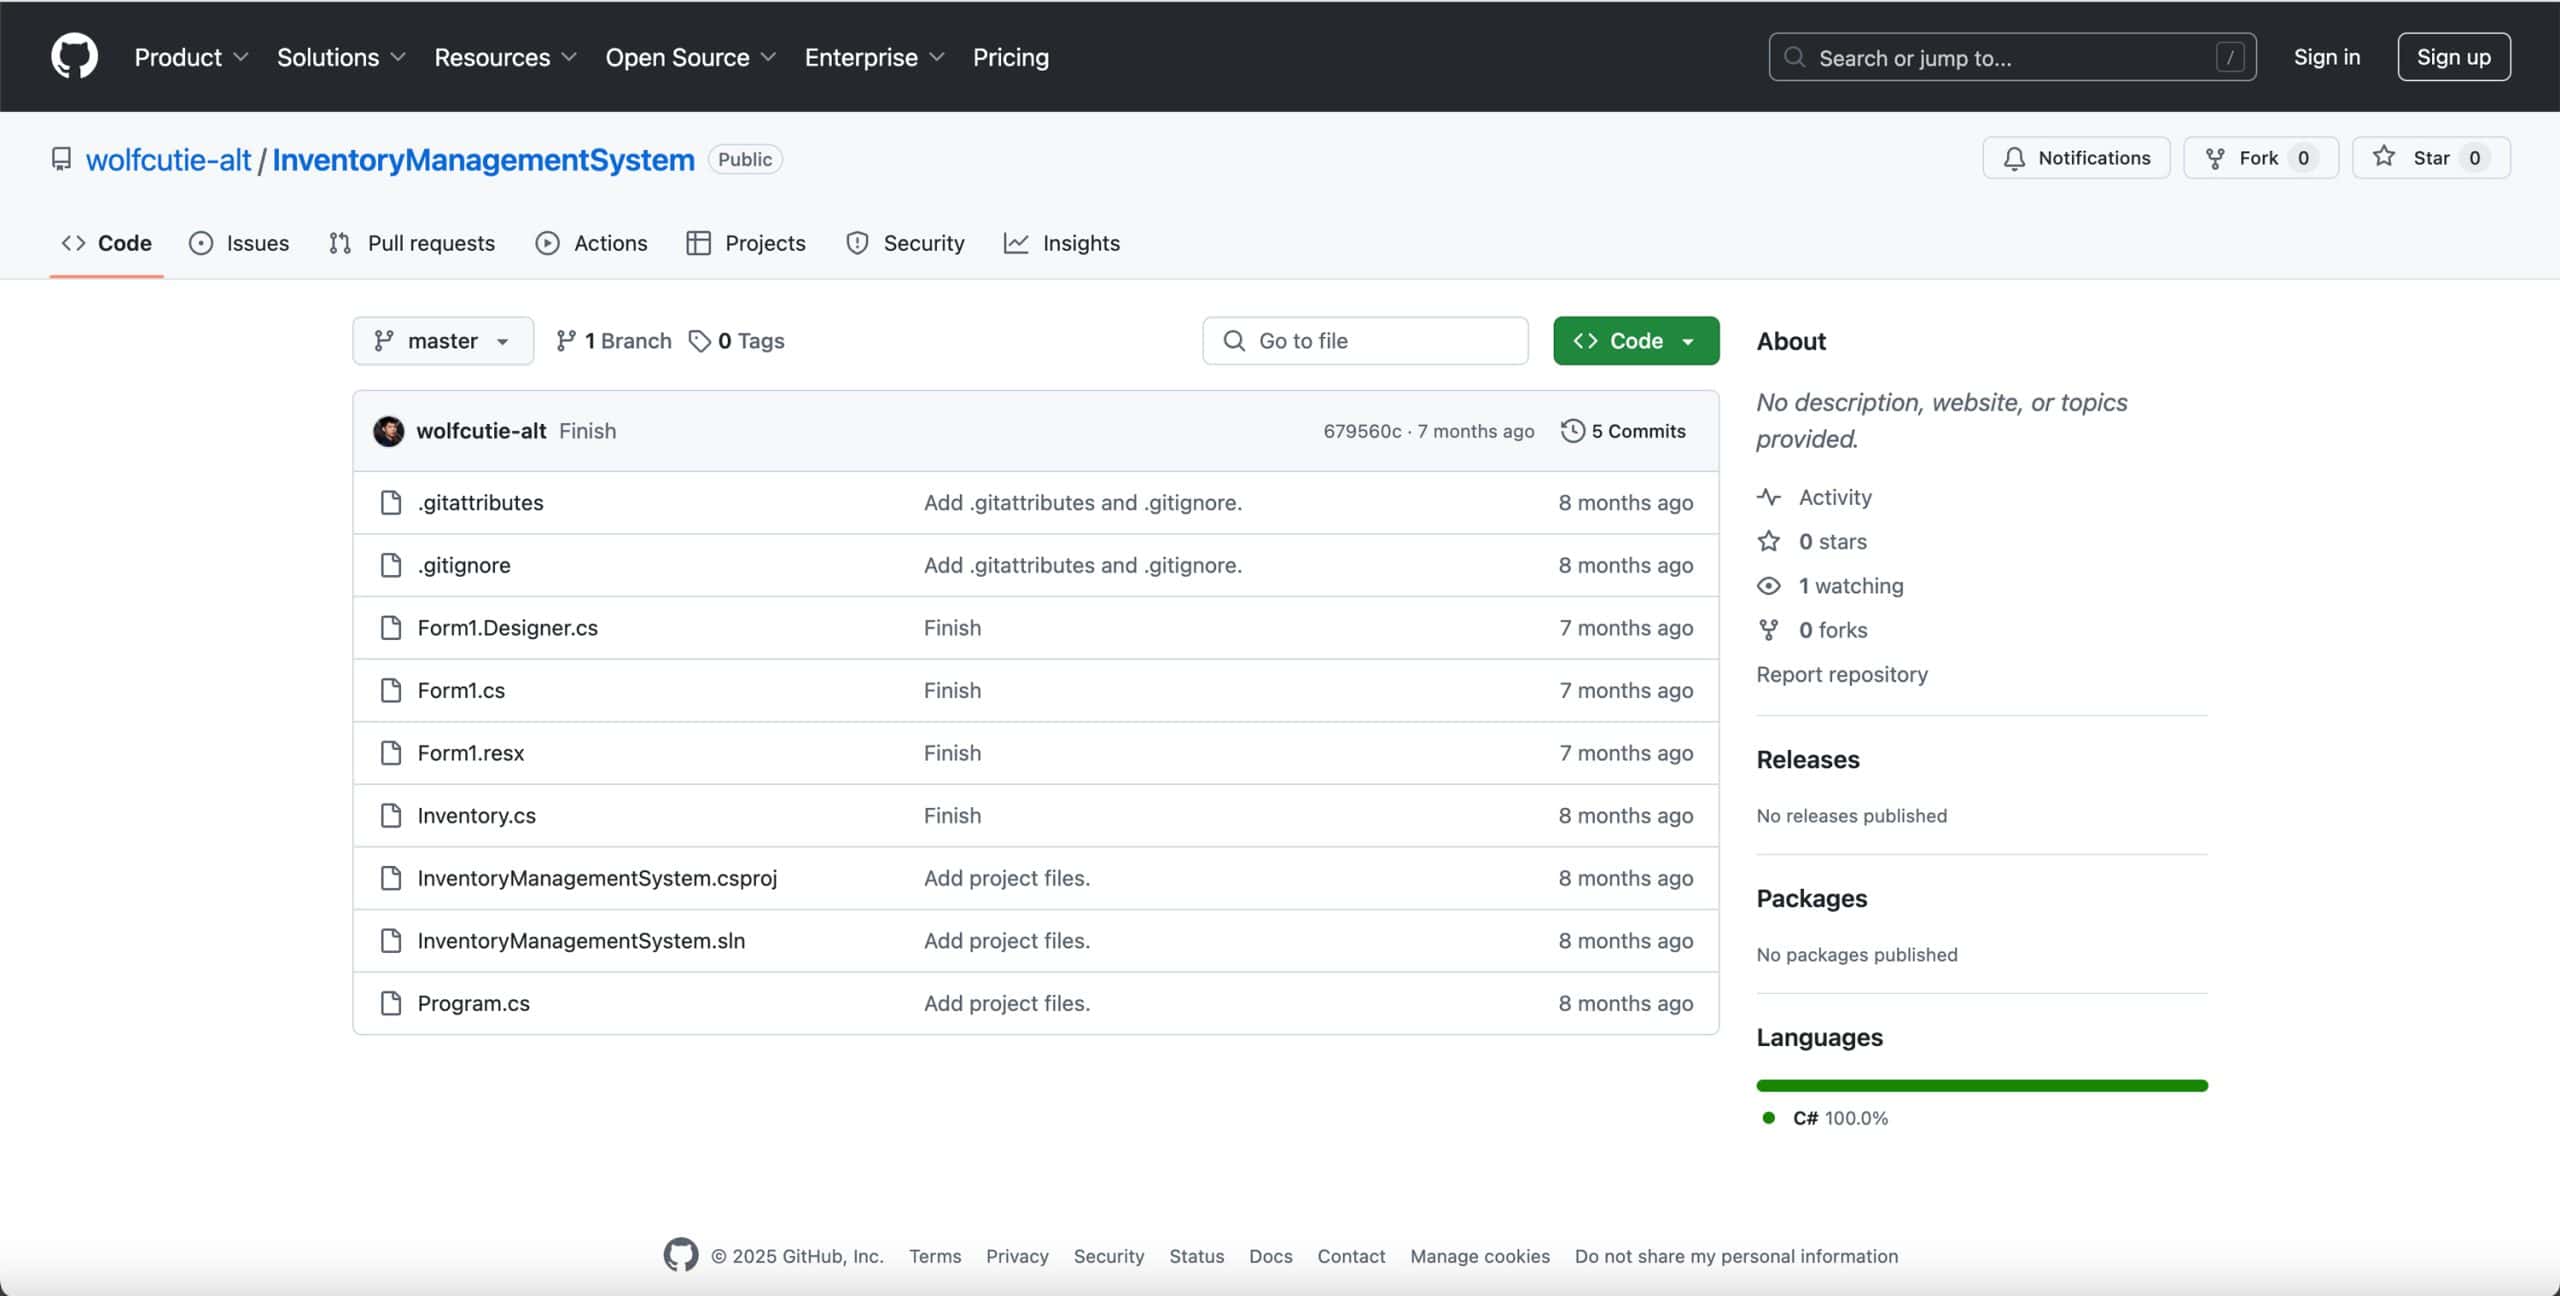The height and width of the screenshot is (1296, 2560).
Task: Click the branch icon next to 1 Branch
Action: click(x=566, y=341)
